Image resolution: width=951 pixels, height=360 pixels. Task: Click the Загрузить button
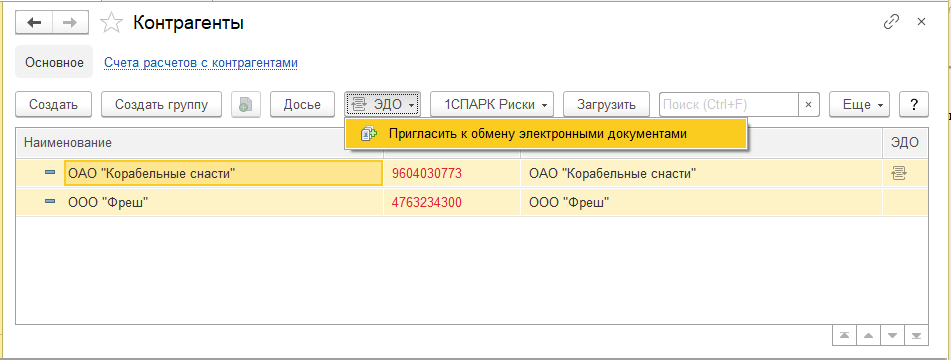click(607, 104)
